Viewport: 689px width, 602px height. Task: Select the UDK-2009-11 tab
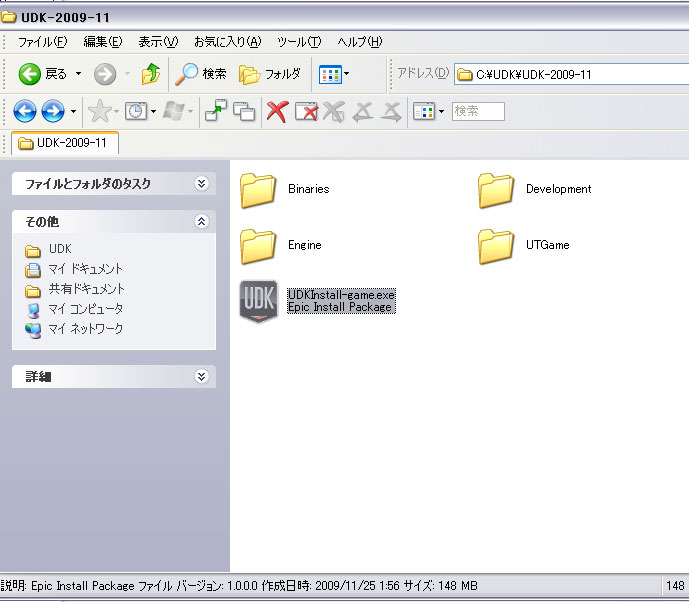tap(65, 143)
